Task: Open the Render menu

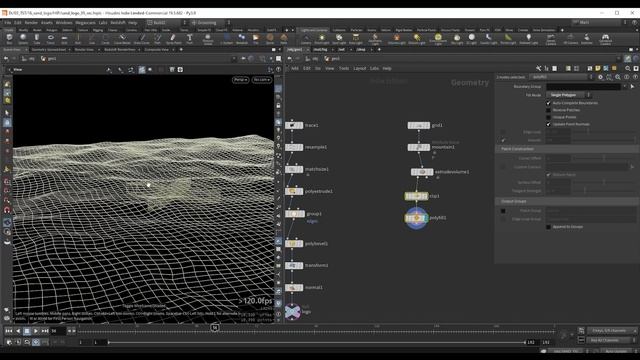Action: (x=31, y=23)
